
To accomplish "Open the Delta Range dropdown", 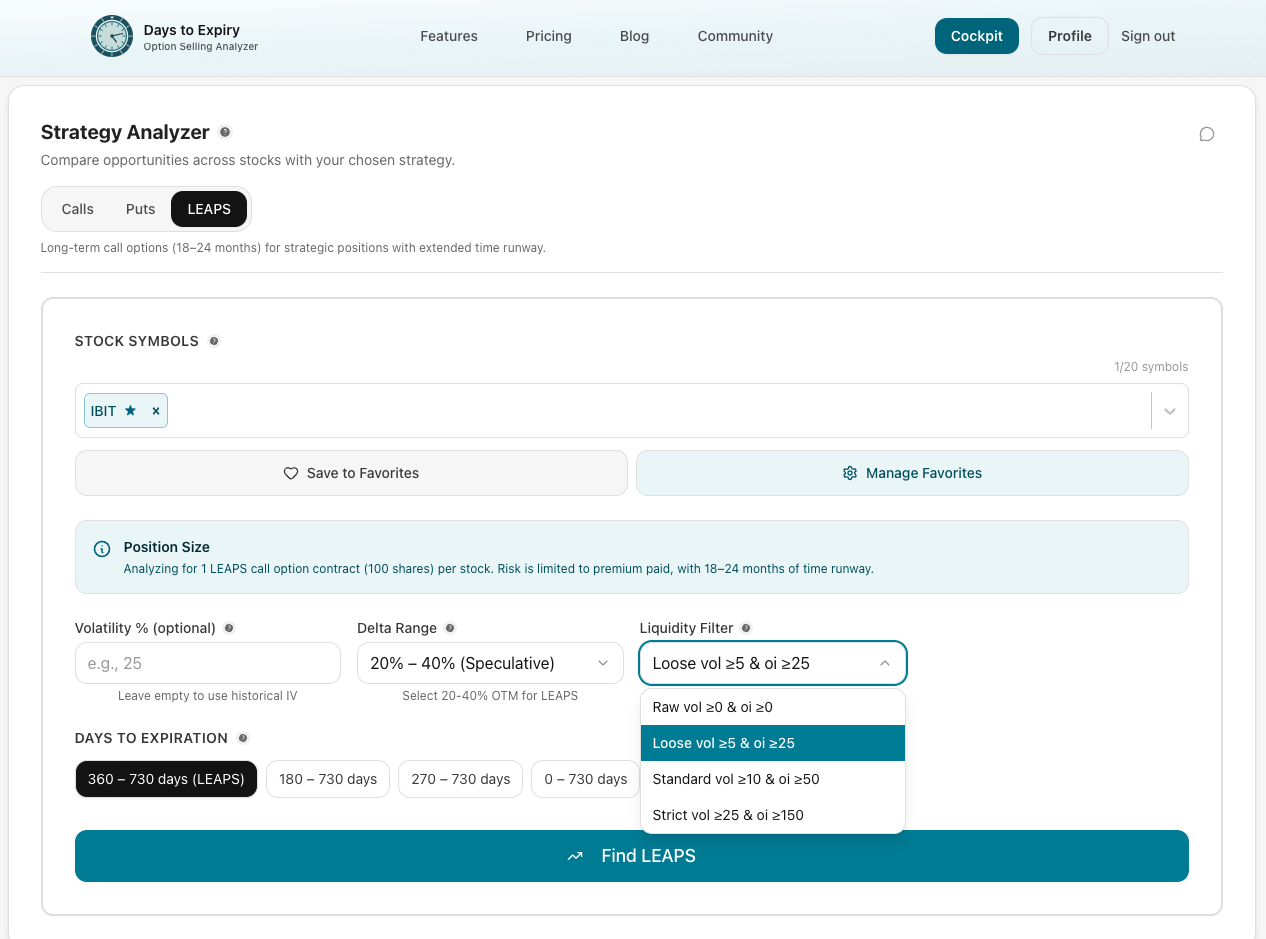I will tap(489, 663).
